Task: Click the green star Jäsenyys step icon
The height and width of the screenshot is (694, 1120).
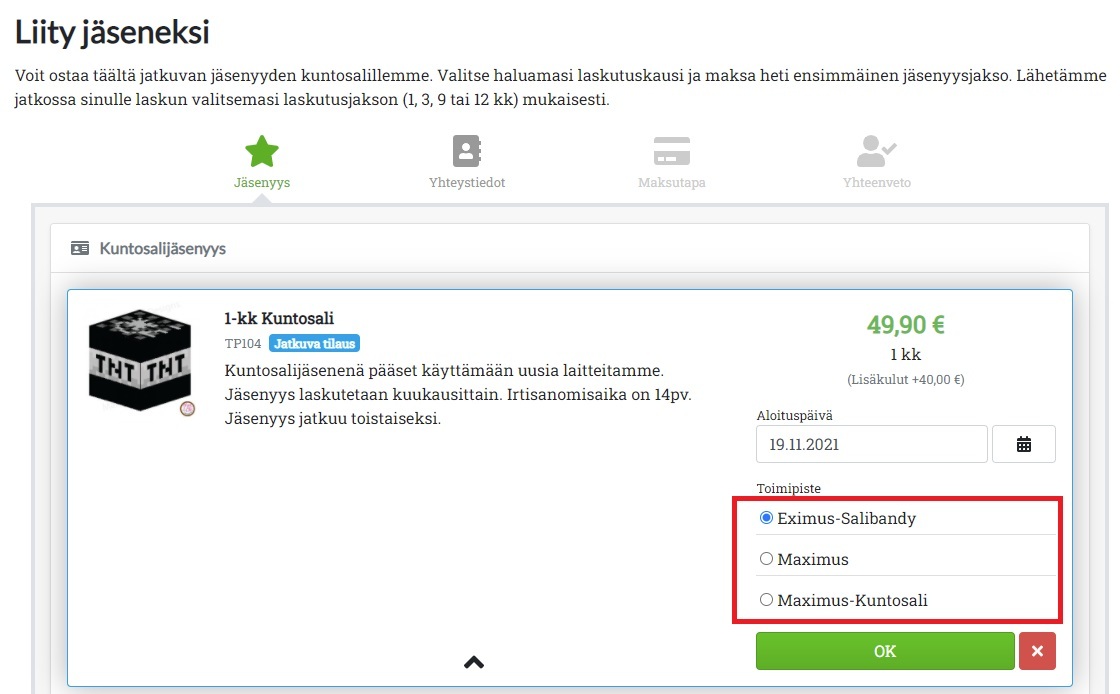Action: pyautogui.click(x=262, y=151)
